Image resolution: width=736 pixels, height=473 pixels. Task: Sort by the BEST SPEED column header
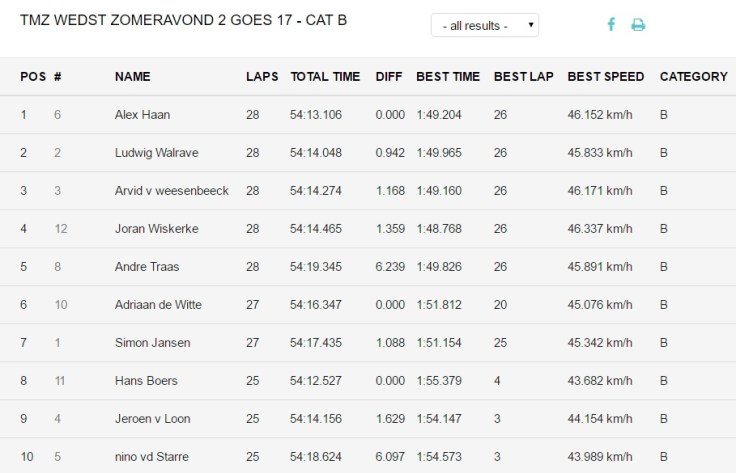(606, 76)
